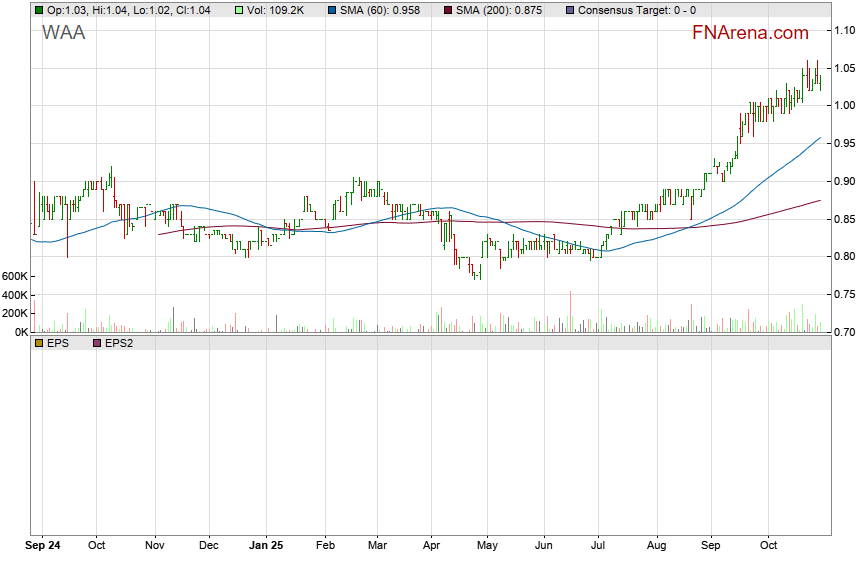Click the green OHLC price legend swatch
The image size is (859, 566).
click(38, 11)
